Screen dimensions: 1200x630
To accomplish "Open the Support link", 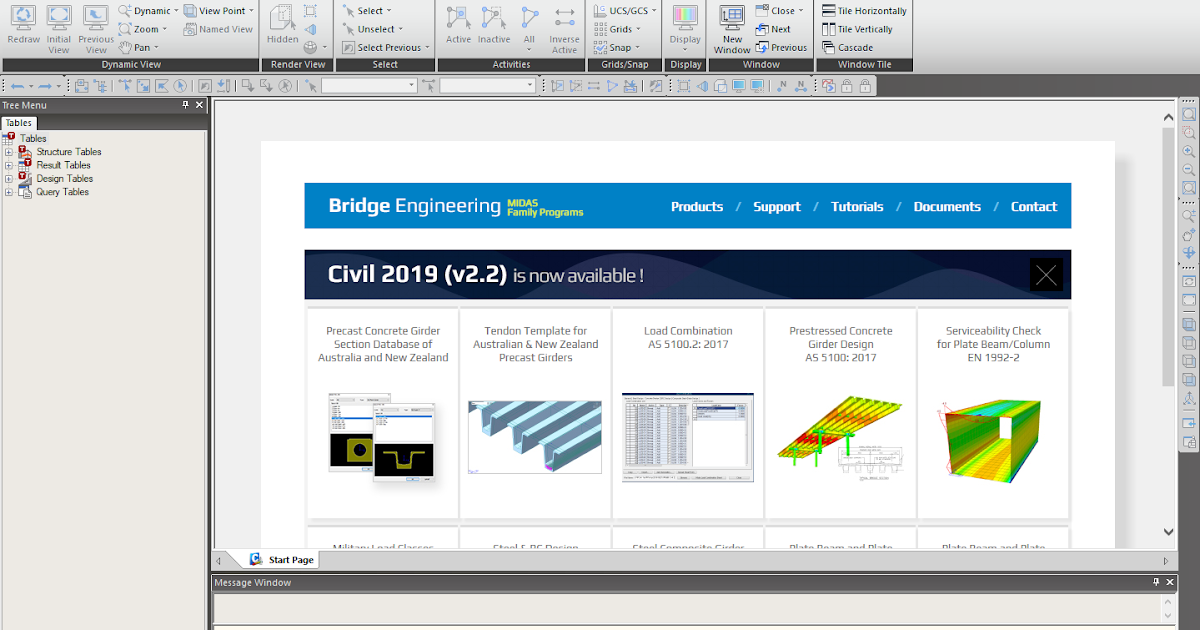I will [x=777, y=207].
